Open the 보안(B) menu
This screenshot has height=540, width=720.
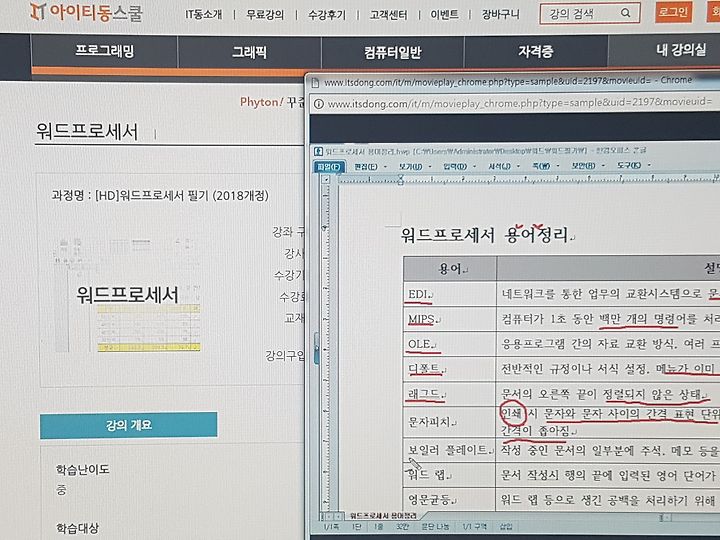(583, 165)
